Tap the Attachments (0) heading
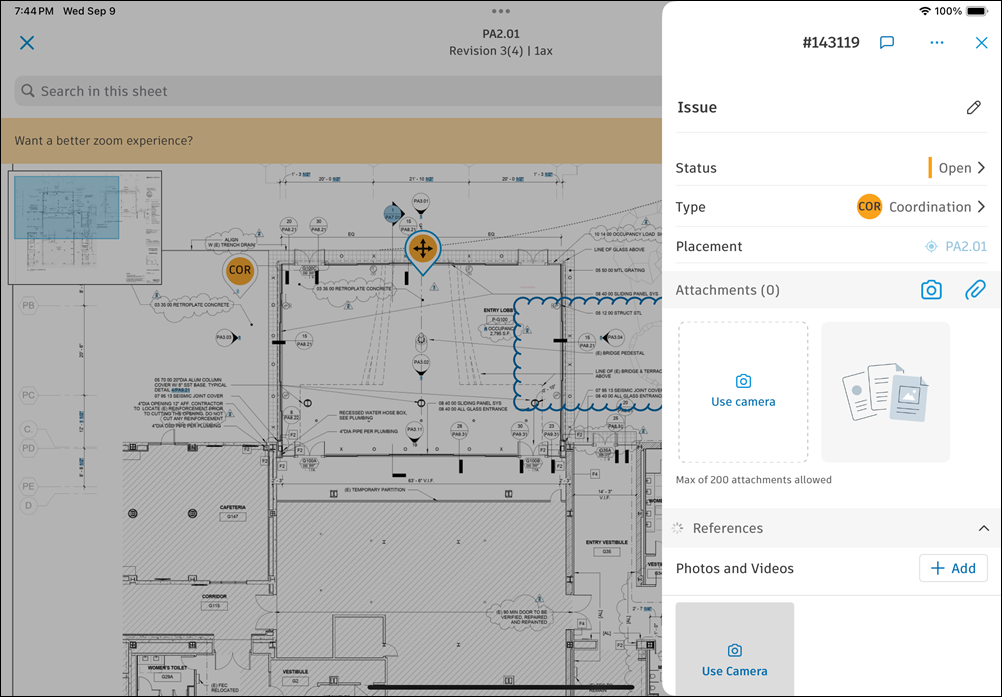Image resolution: width=1002 pixels, height=697 pixels. [727, 290]
